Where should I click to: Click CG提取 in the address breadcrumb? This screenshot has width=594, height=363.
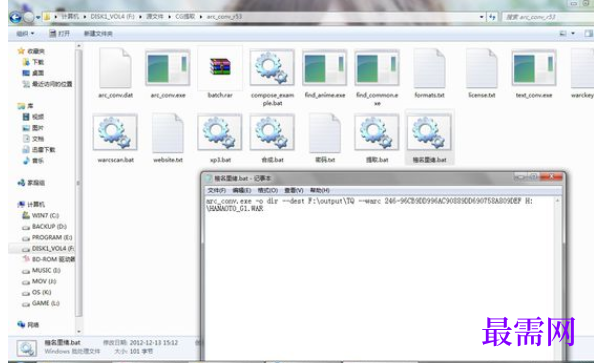185,17
